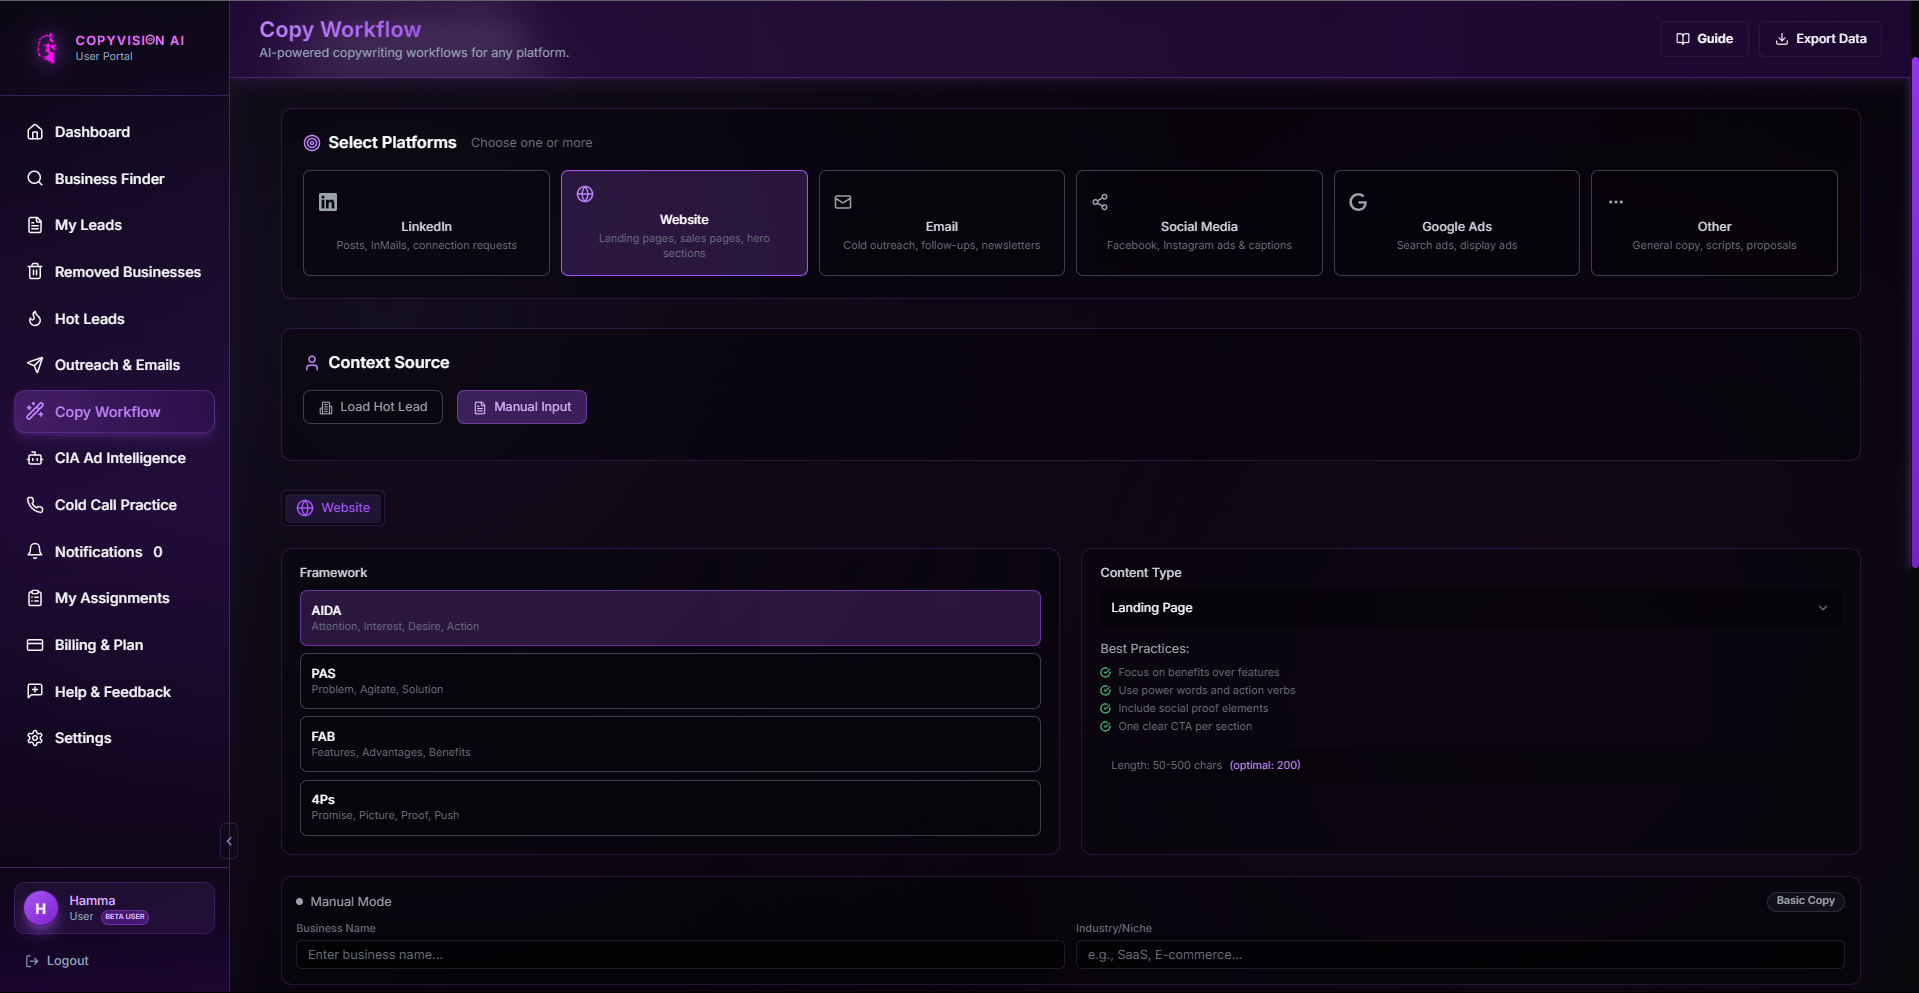Select the LinkedIn platform card
Screen dimensions: 1919x993
tap(426, 222)
